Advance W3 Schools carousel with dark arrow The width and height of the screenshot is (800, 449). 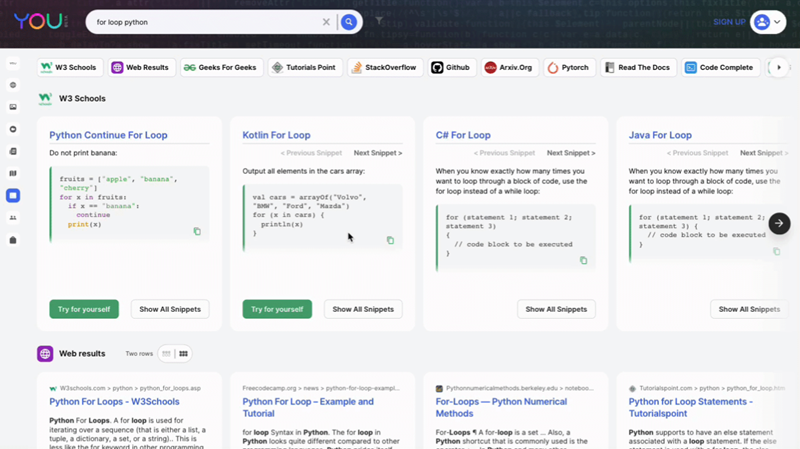[x=779, y=224]
